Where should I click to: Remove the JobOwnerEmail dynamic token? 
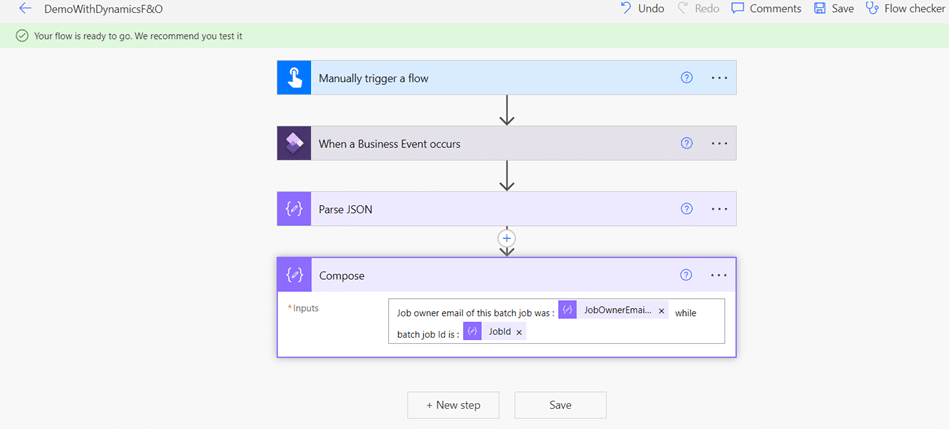661,311
